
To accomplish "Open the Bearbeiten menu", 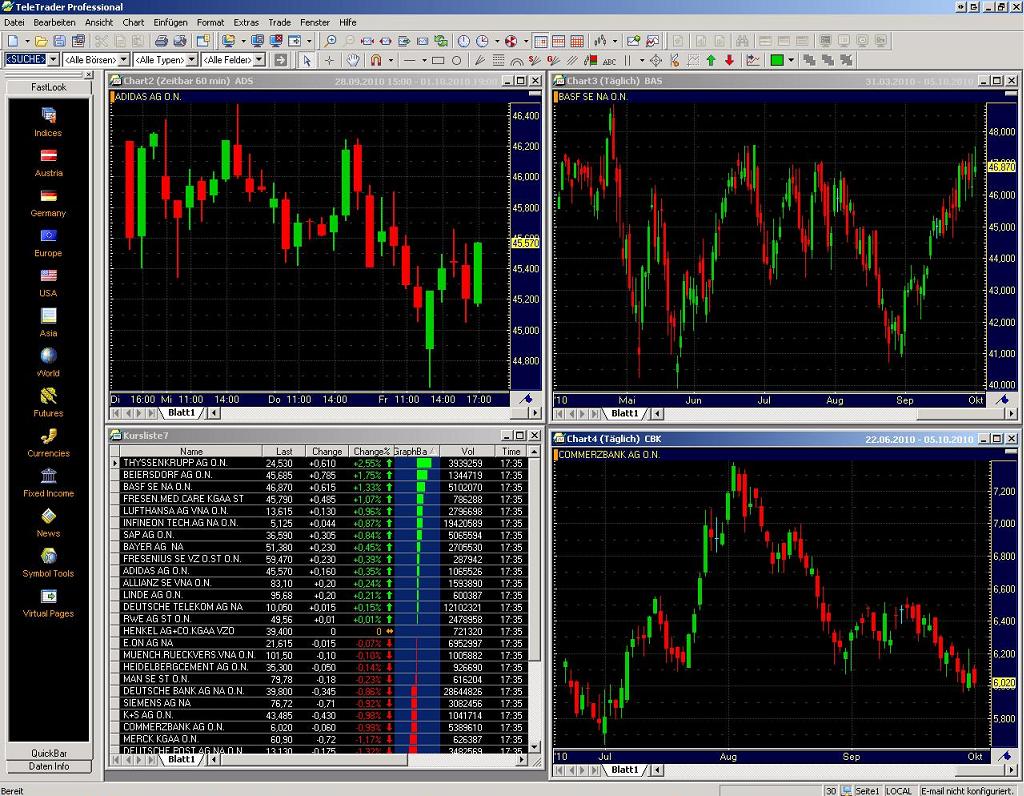I will [54, 22].
